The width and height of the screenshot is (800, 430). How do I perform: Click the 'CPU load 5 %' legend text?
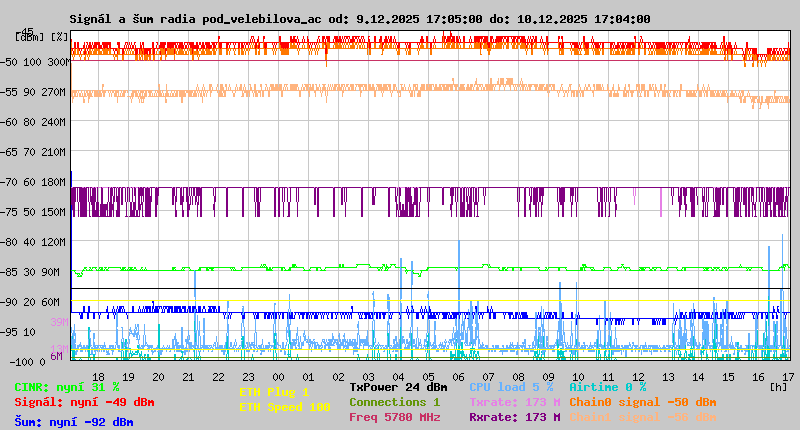[511, 387]
